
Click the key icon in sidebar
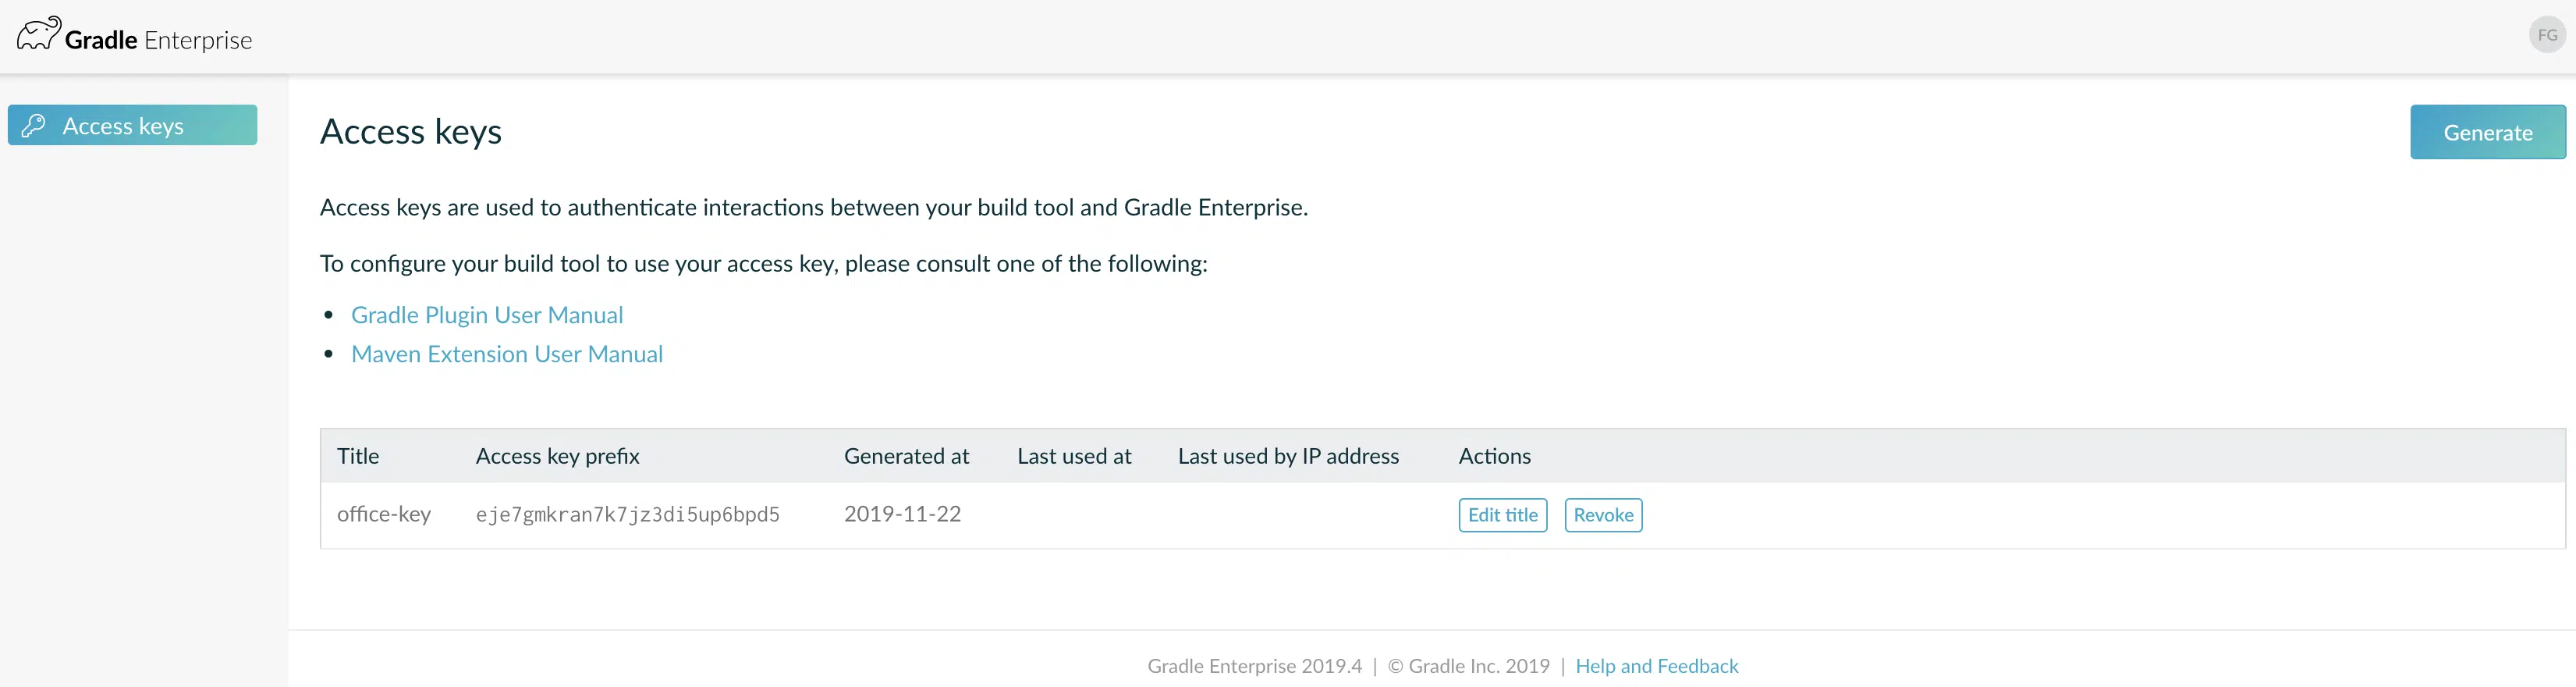click(34, 125)
